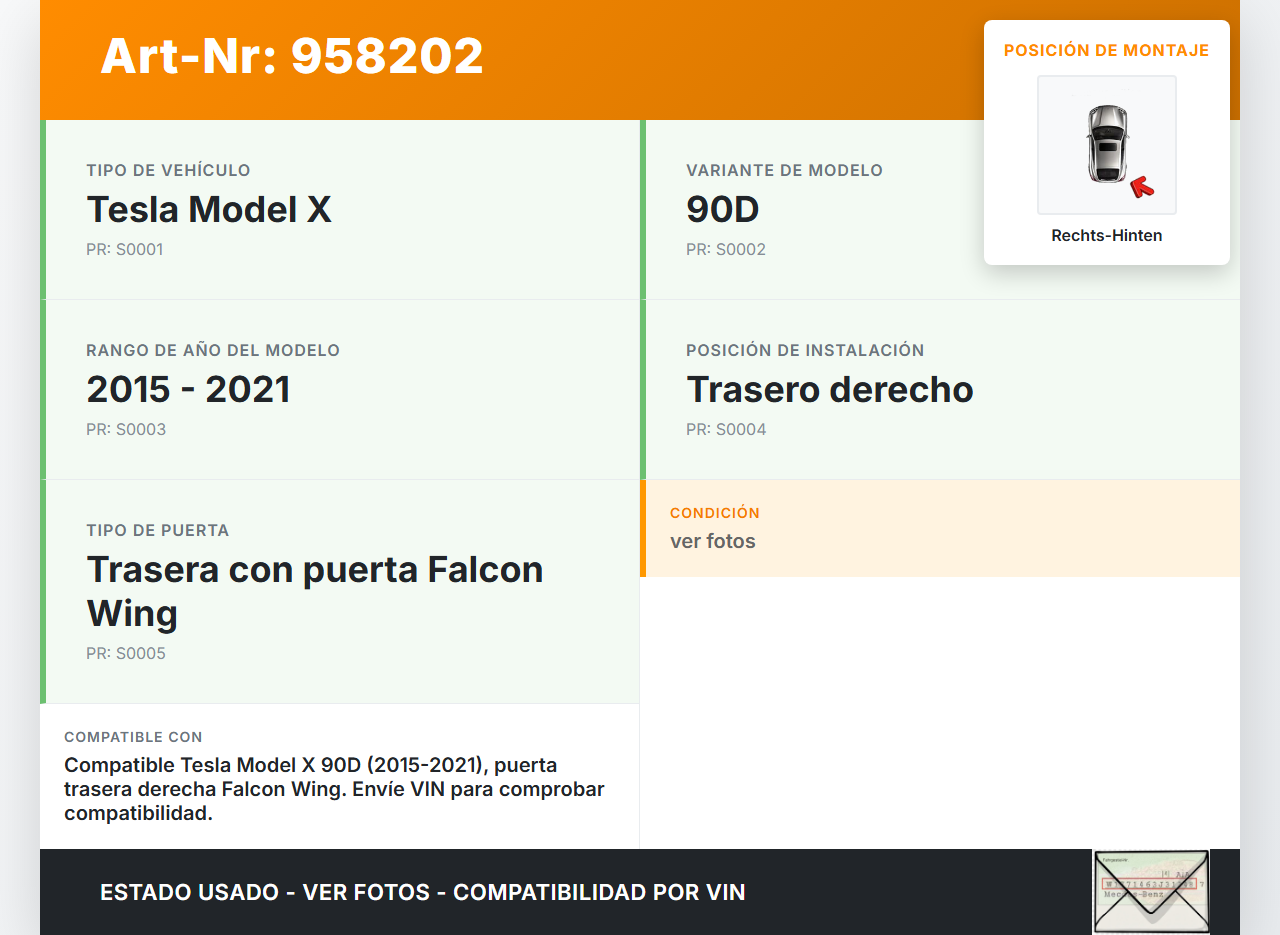
Task: Click the PR: S0004 code
Action: coord(726,430)
